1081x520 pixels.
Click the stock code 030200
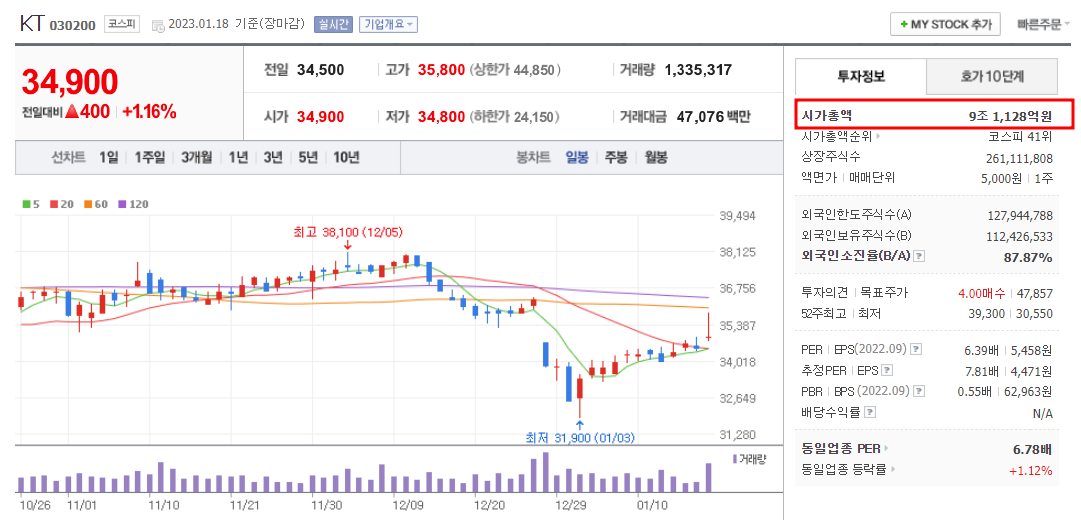point(74,26)
